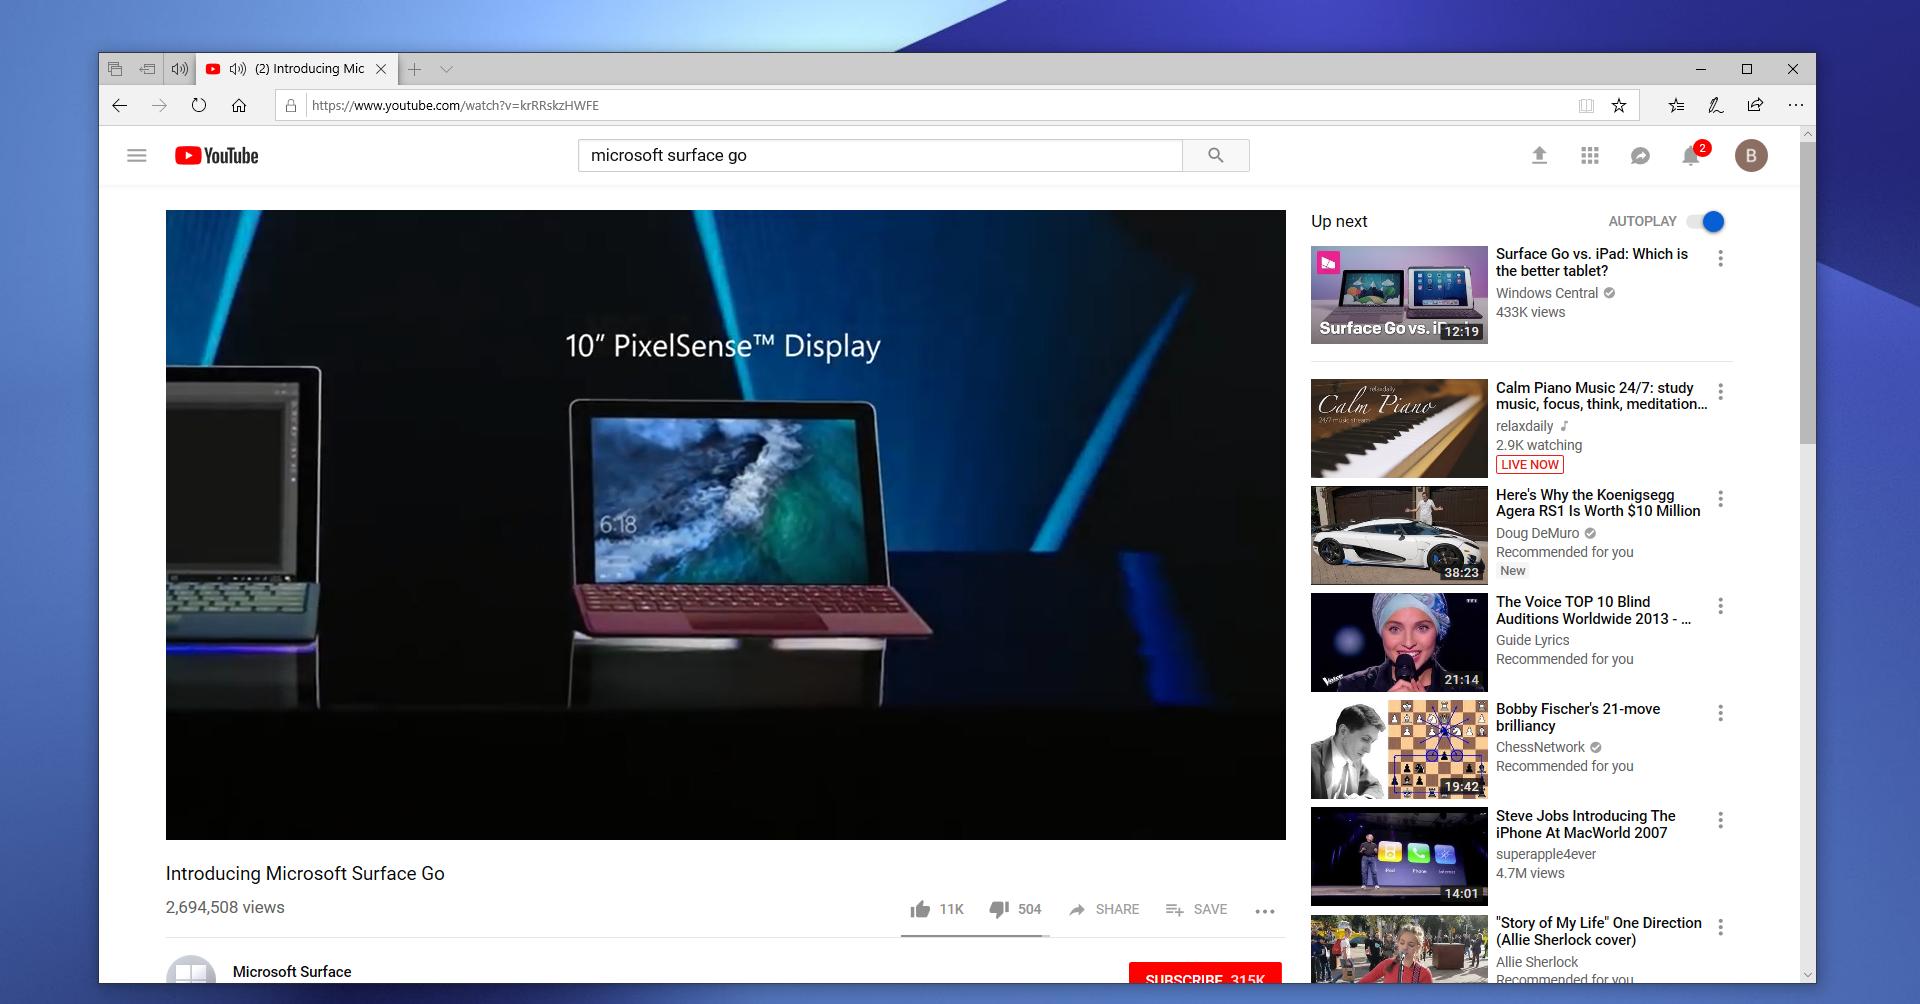This screenshot has width=1920, height=1004.
Task: Subscribe to Microsoft Surface channel
Action: [1205, 974]
